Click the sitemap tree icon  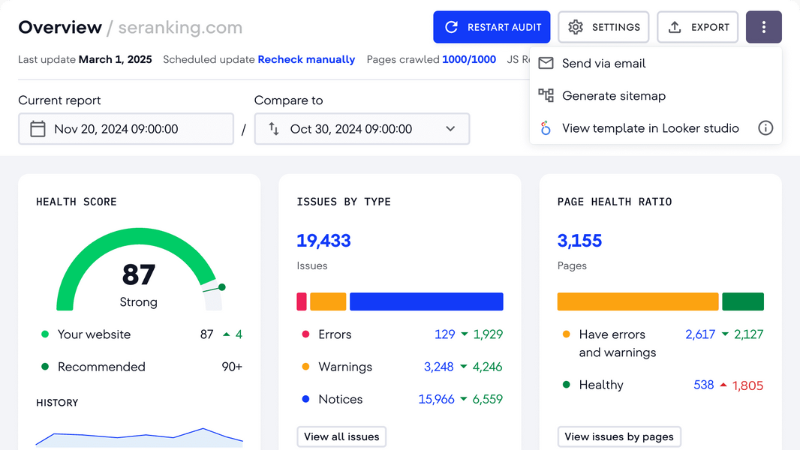(546, 95)
